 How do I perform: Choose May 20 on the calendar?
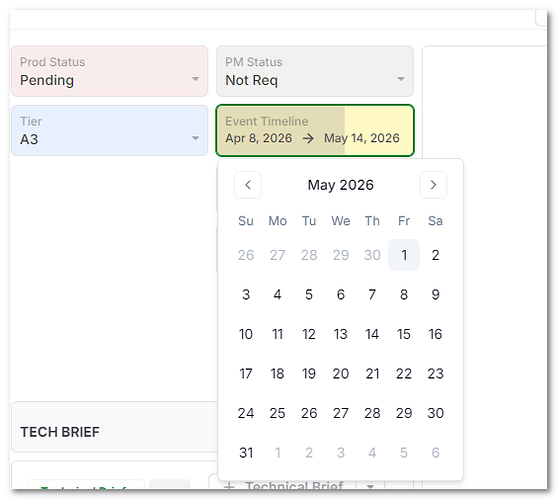(341, 373)
